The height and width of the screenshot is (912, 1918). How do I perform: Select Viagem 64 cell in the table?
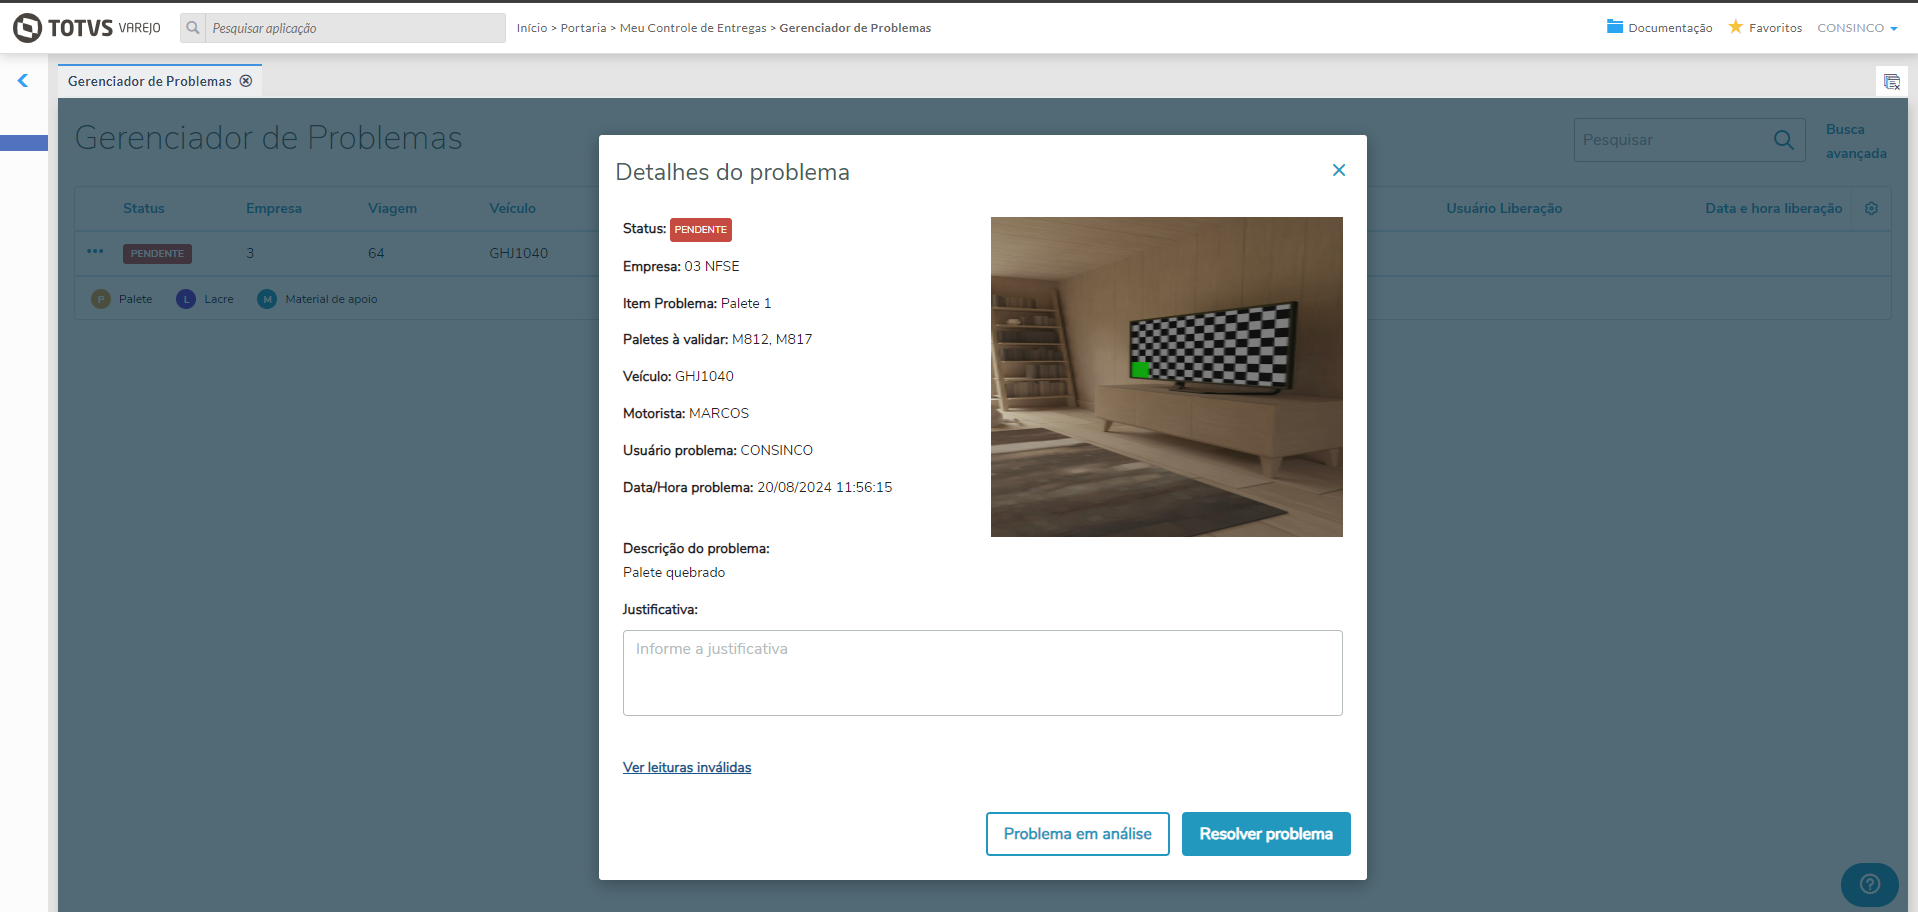click(376, 253)
